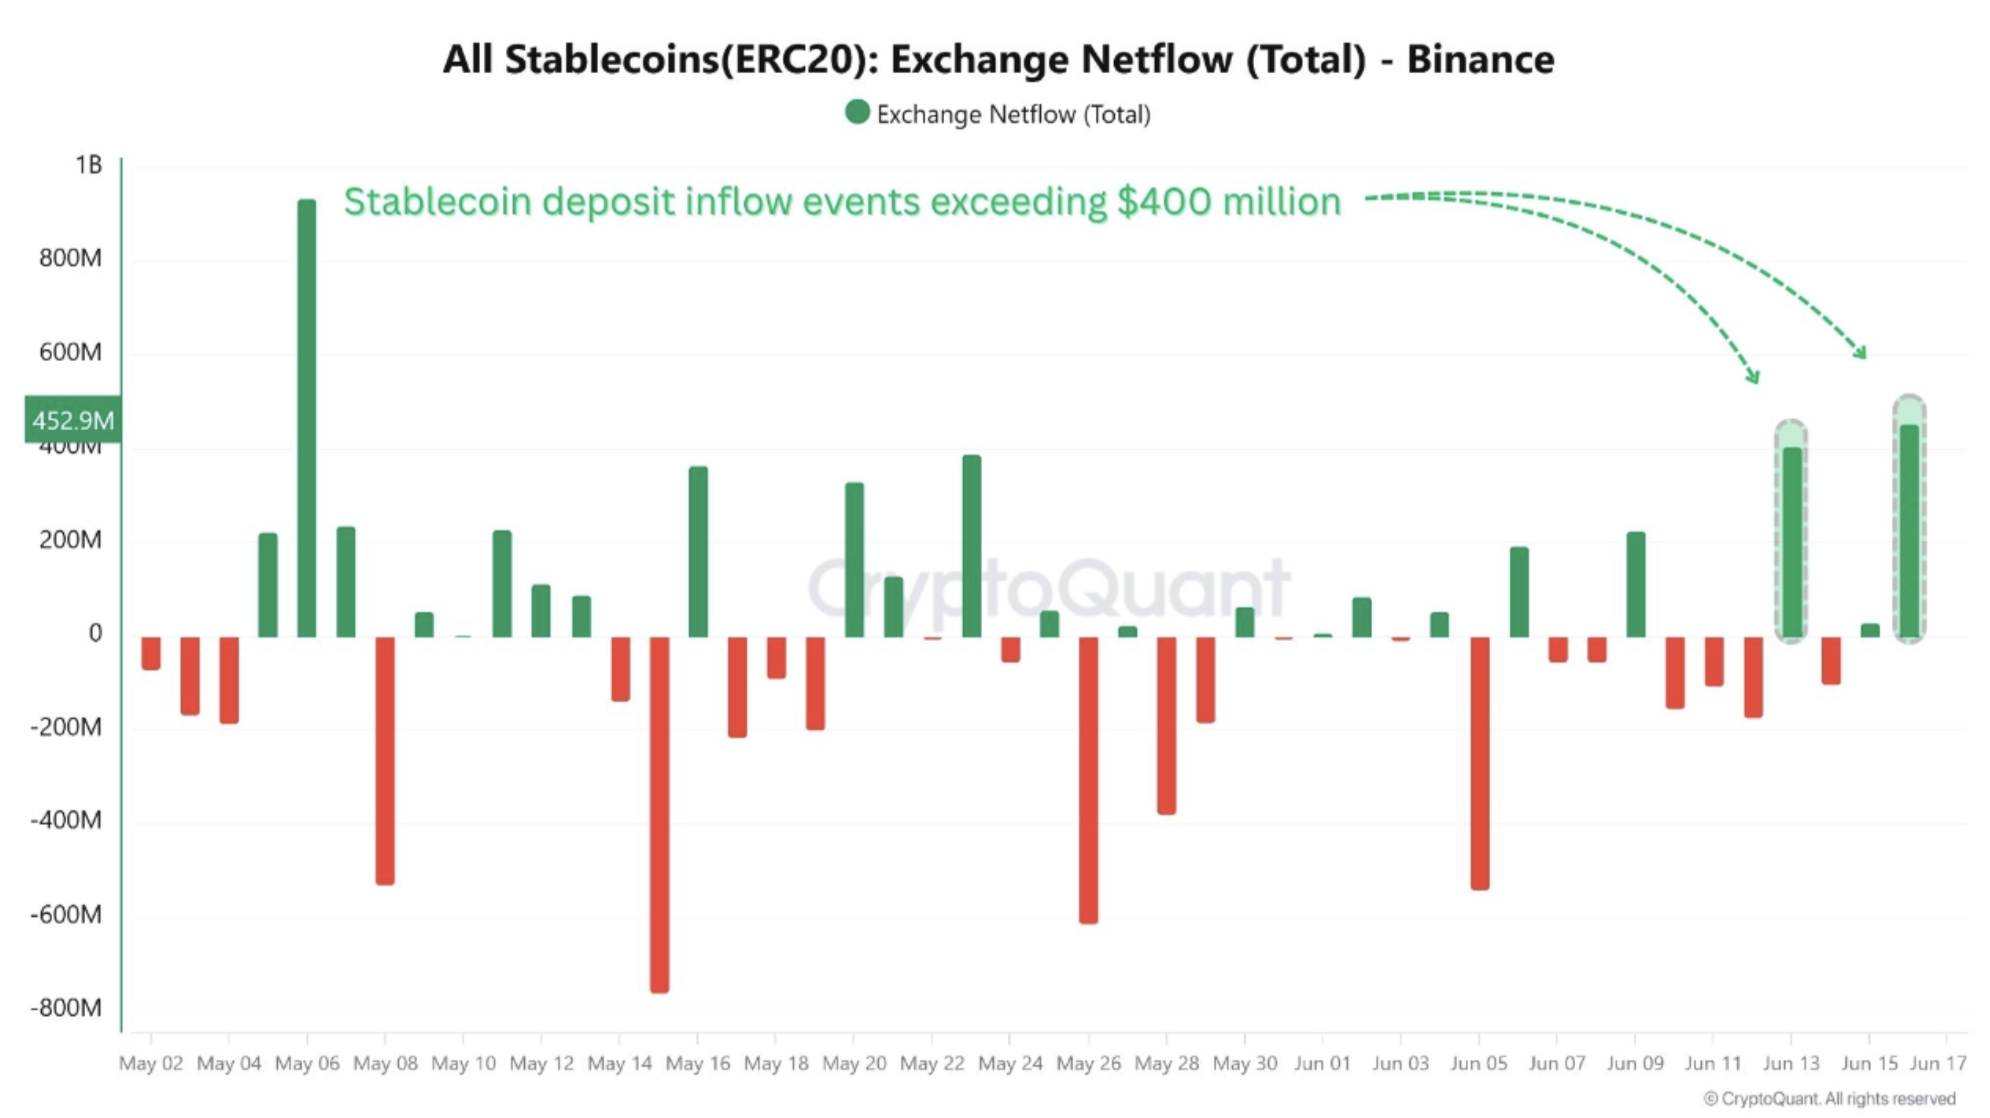Click the -800M label on the y-axis
The height and width of the screenshot is (1118, 1990).
point(66,1007)
